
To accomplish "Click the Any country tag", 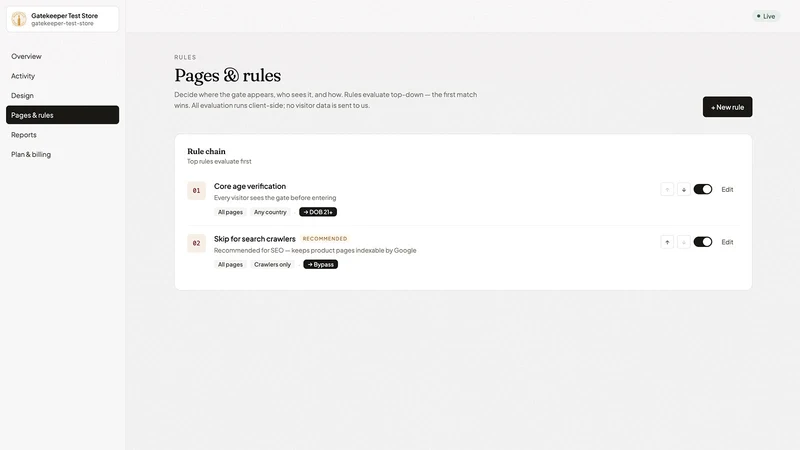I will click(270, 212).
